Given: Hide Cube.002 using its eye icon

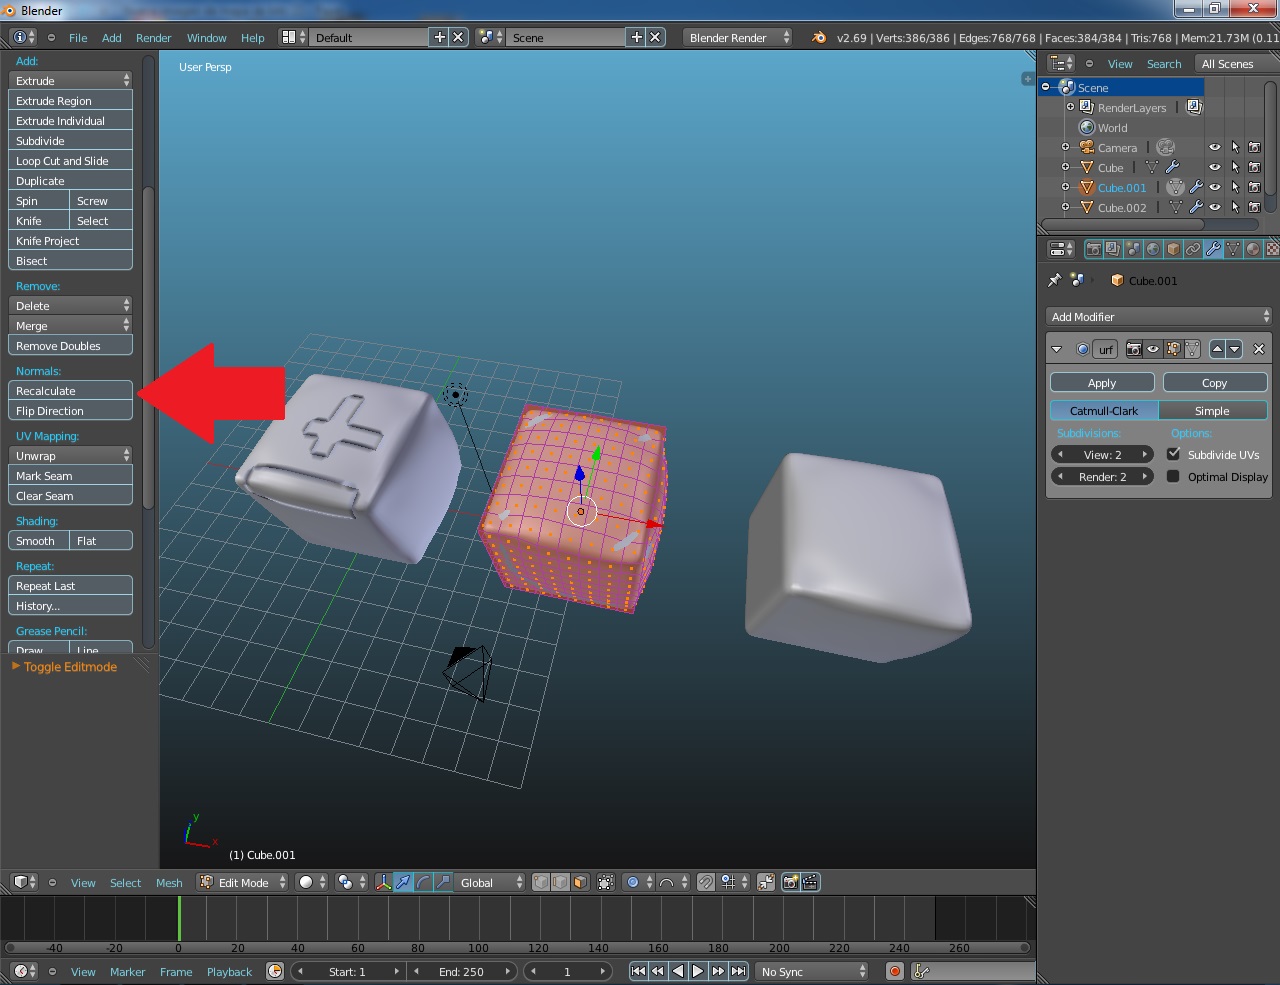Looking at the screenshot, I should pyautogui.click(x=1214, y=208).
